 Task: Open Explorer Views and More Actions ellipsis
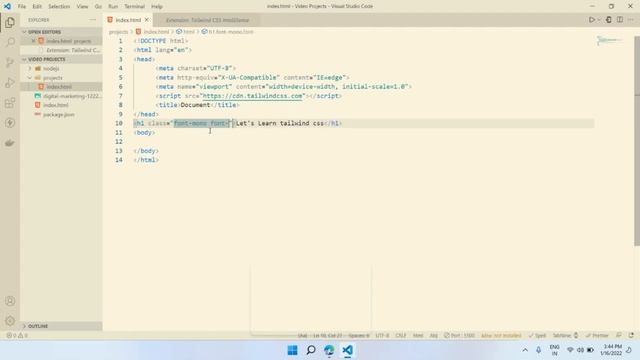93,20
